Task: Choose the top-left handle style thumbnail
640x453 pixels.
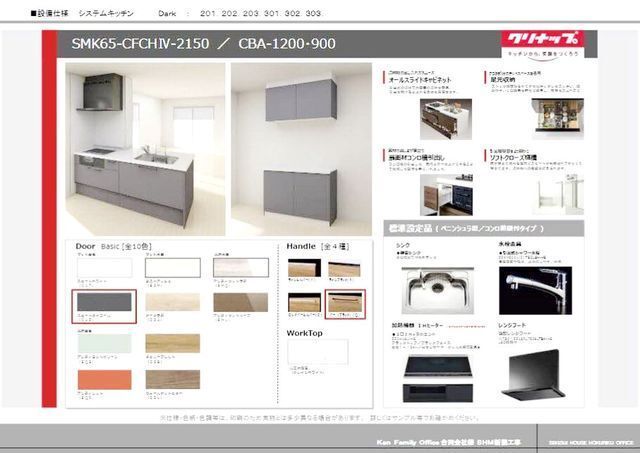Action: pos(305,268)
